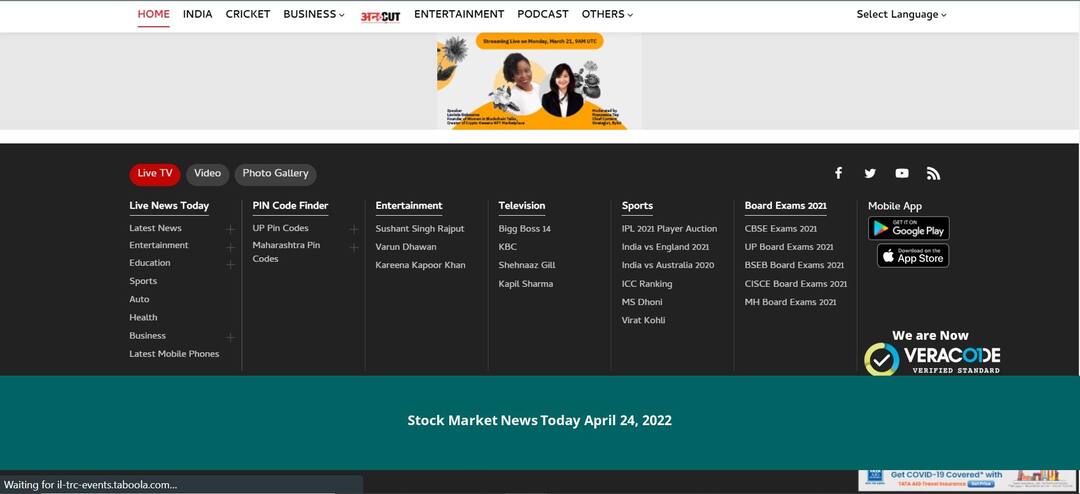This screenshot has width=1080, height=494.
Task: Open the RSS feed icon
Action: click(x=933, y=174)
